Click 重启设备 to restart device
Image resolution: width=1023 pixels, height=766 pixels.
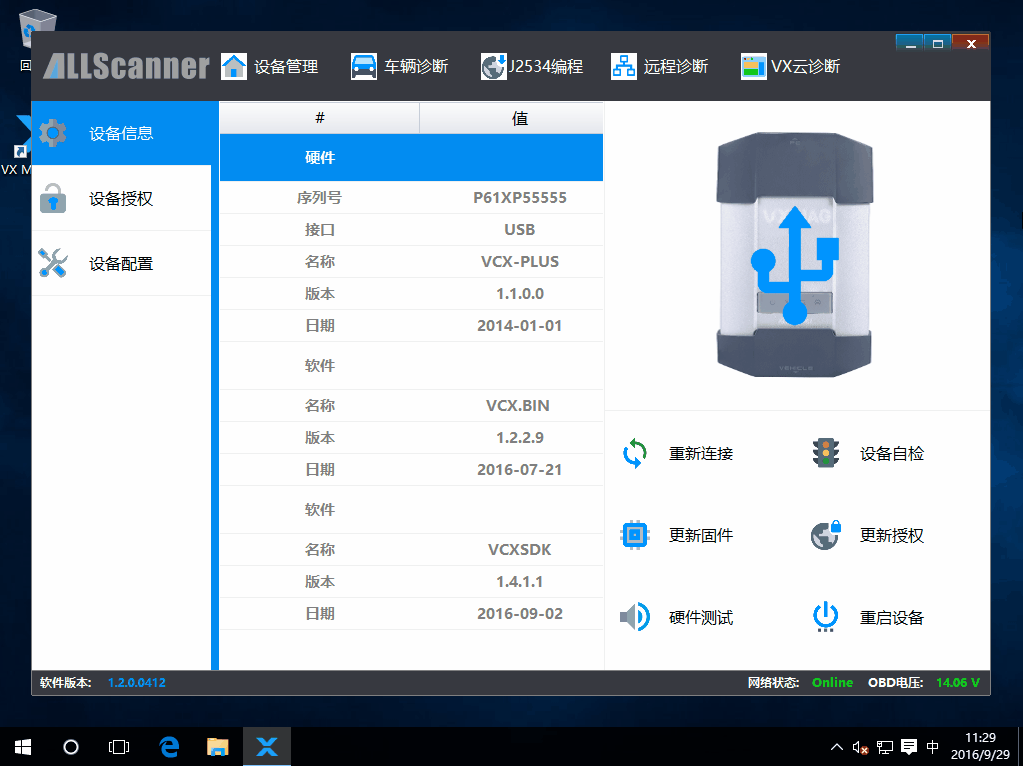tap(892, 617)
